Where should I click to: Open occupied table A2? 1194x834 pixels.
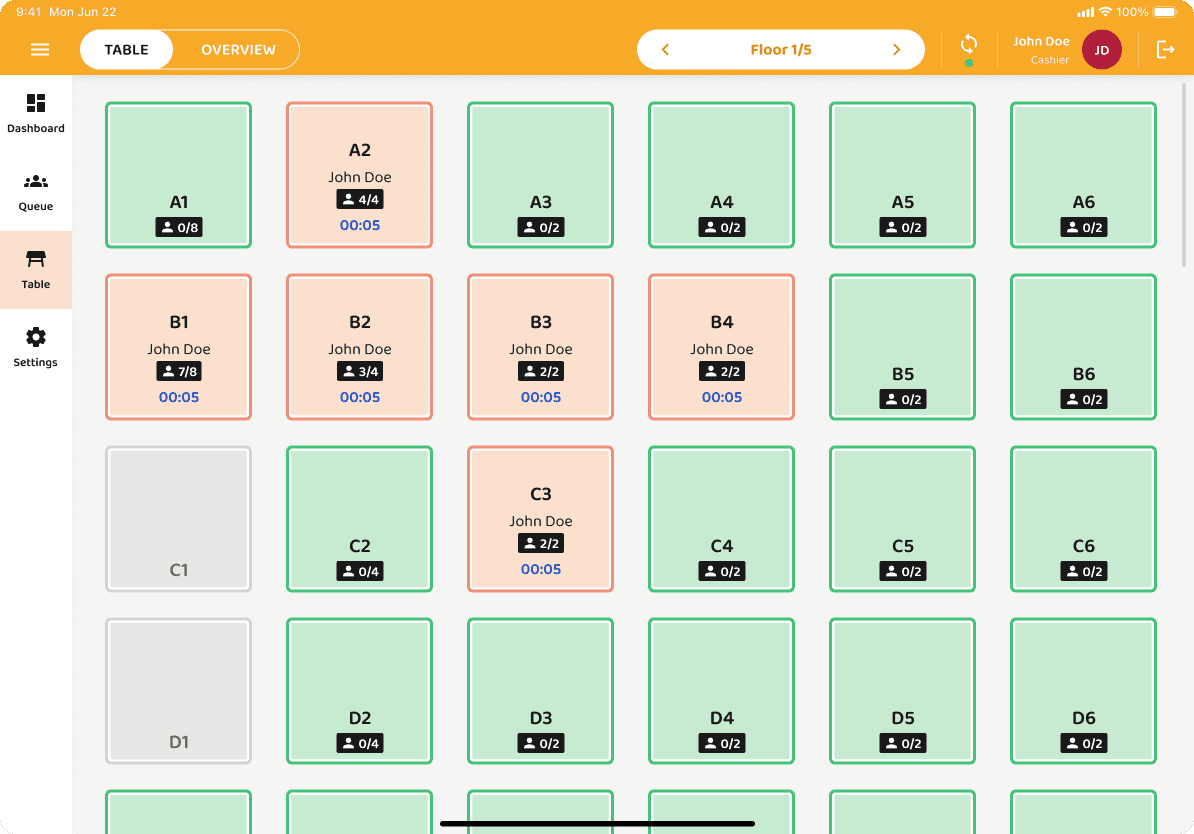359,175
